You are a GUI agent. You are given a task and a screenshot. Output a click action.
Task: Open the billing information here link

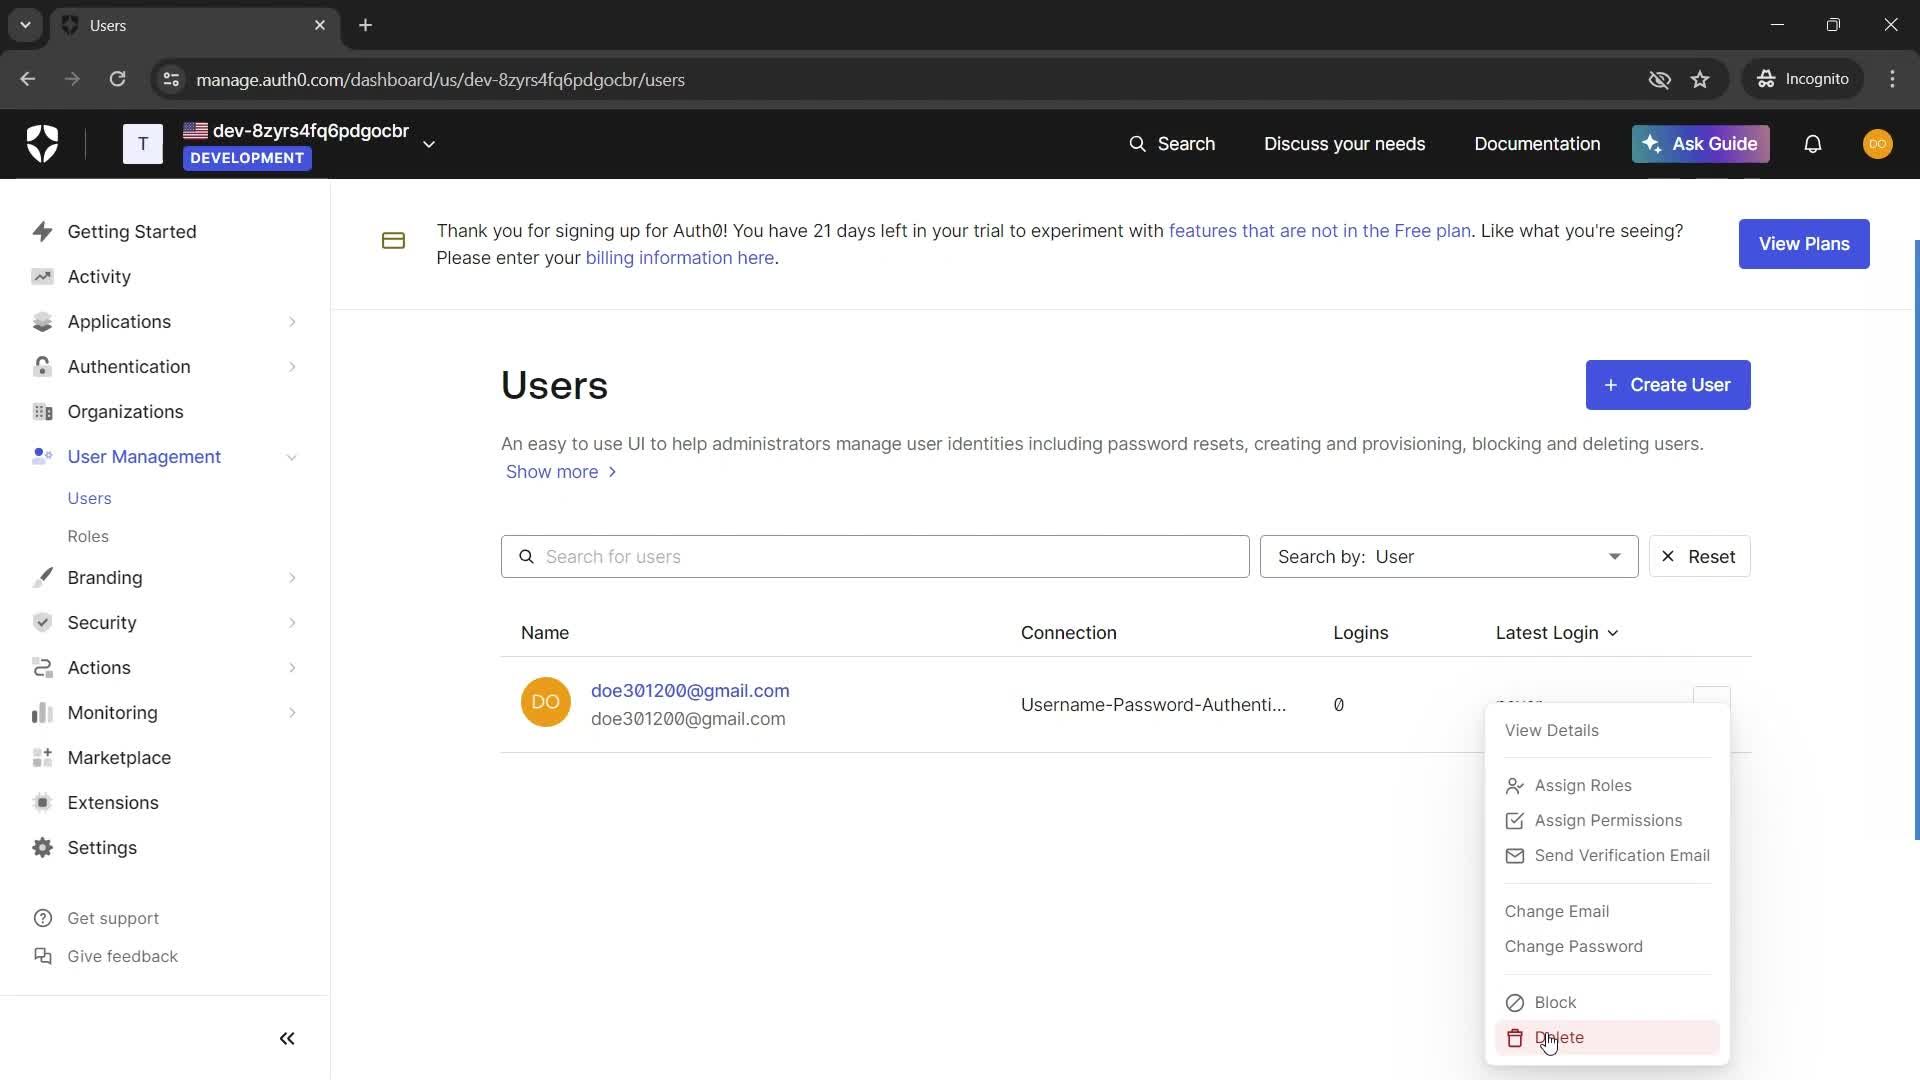pos(680,258)
